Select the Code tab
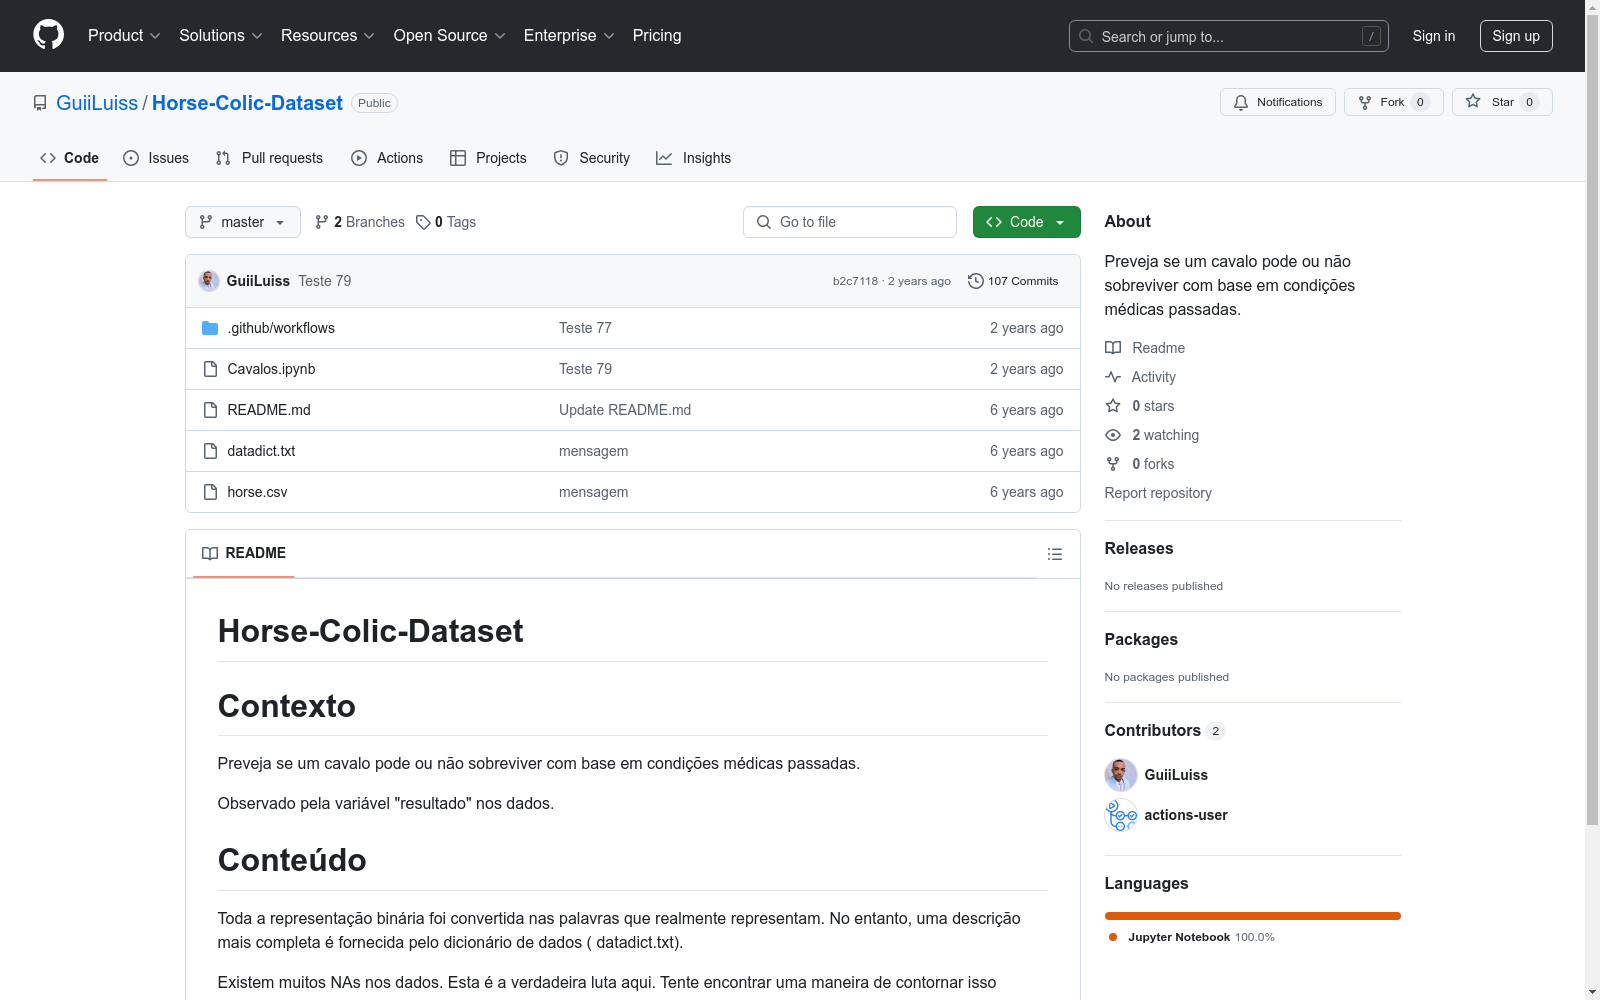1600x1000 pixels. coord(70,158)
